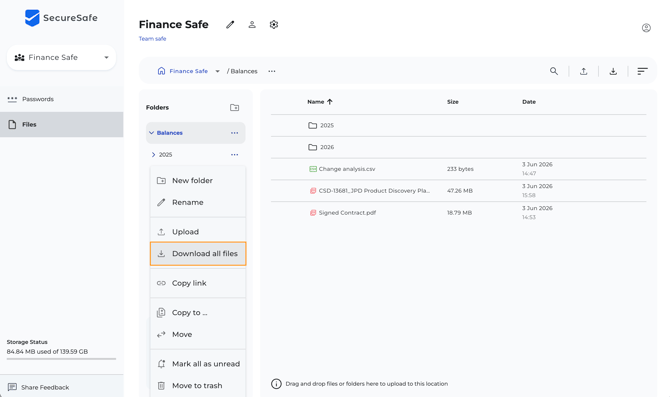Click the toolbar download icon
The height and width of the screenshot is (397, 670).
pos(613,71)
